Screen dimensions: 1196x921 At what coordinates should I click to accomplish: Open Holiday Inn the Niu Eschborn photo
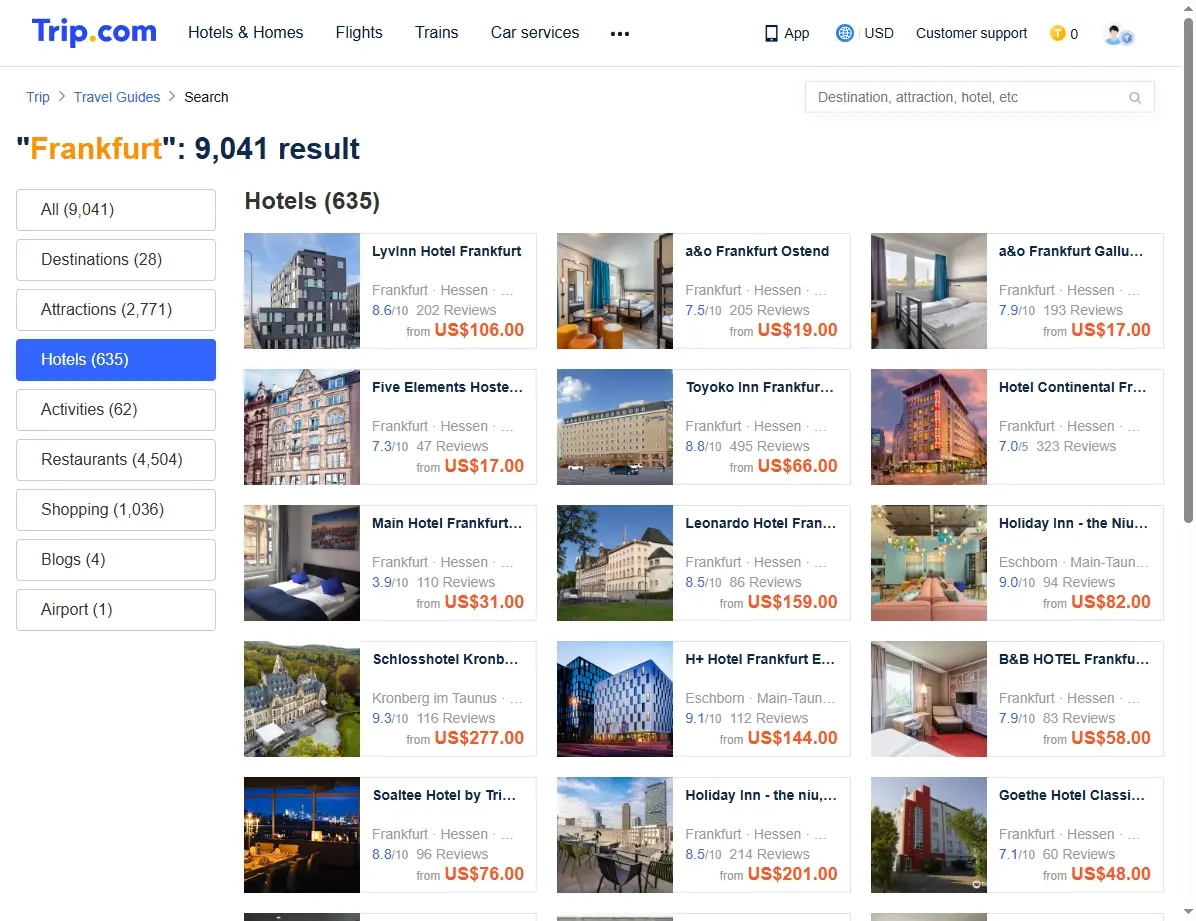[x=929, y=562]
